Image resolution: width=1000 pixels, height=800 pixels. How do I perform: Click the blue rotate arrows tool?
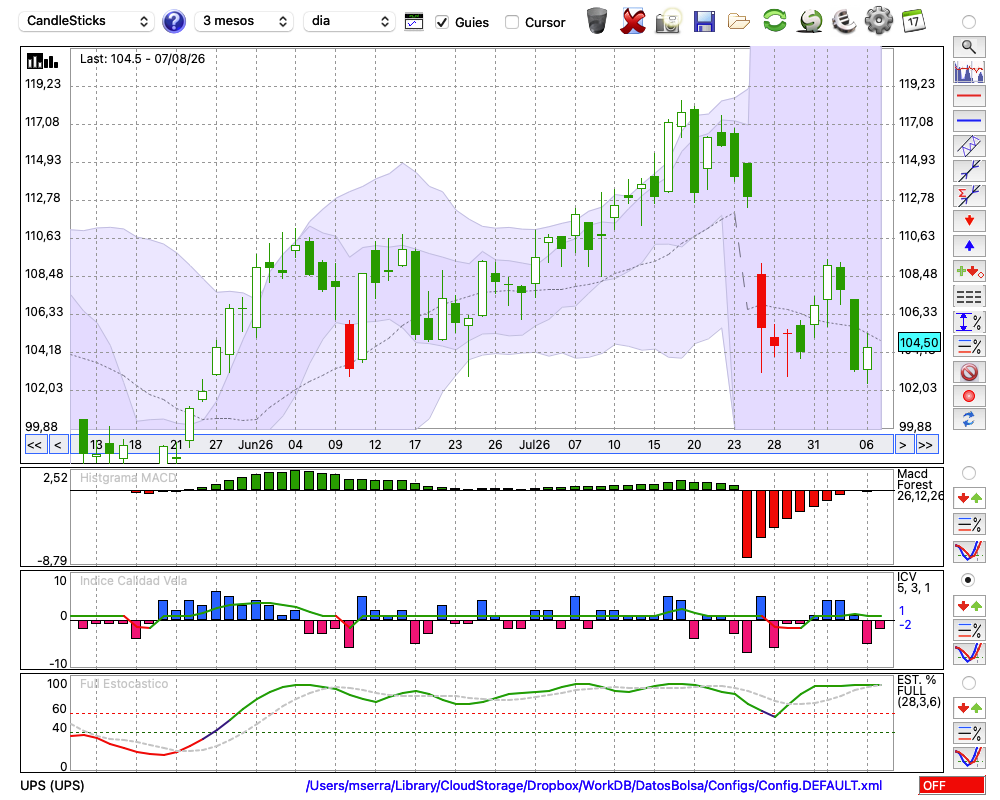coord(969,419)
